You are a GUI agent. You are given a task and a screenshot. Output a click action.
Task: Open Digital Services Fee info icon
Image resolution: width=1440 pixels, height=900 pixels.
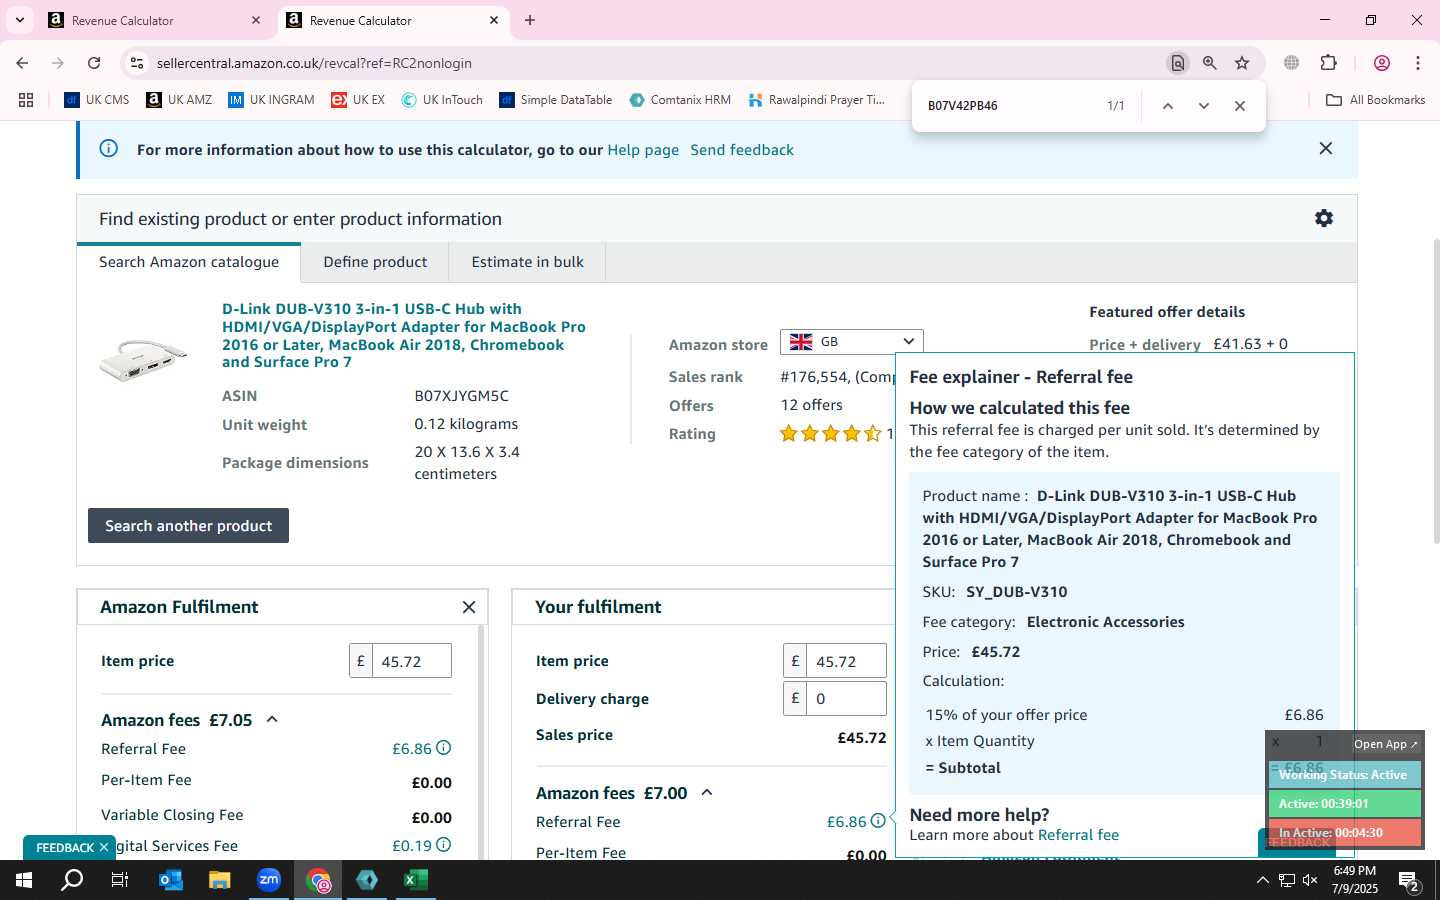[444, 845]
